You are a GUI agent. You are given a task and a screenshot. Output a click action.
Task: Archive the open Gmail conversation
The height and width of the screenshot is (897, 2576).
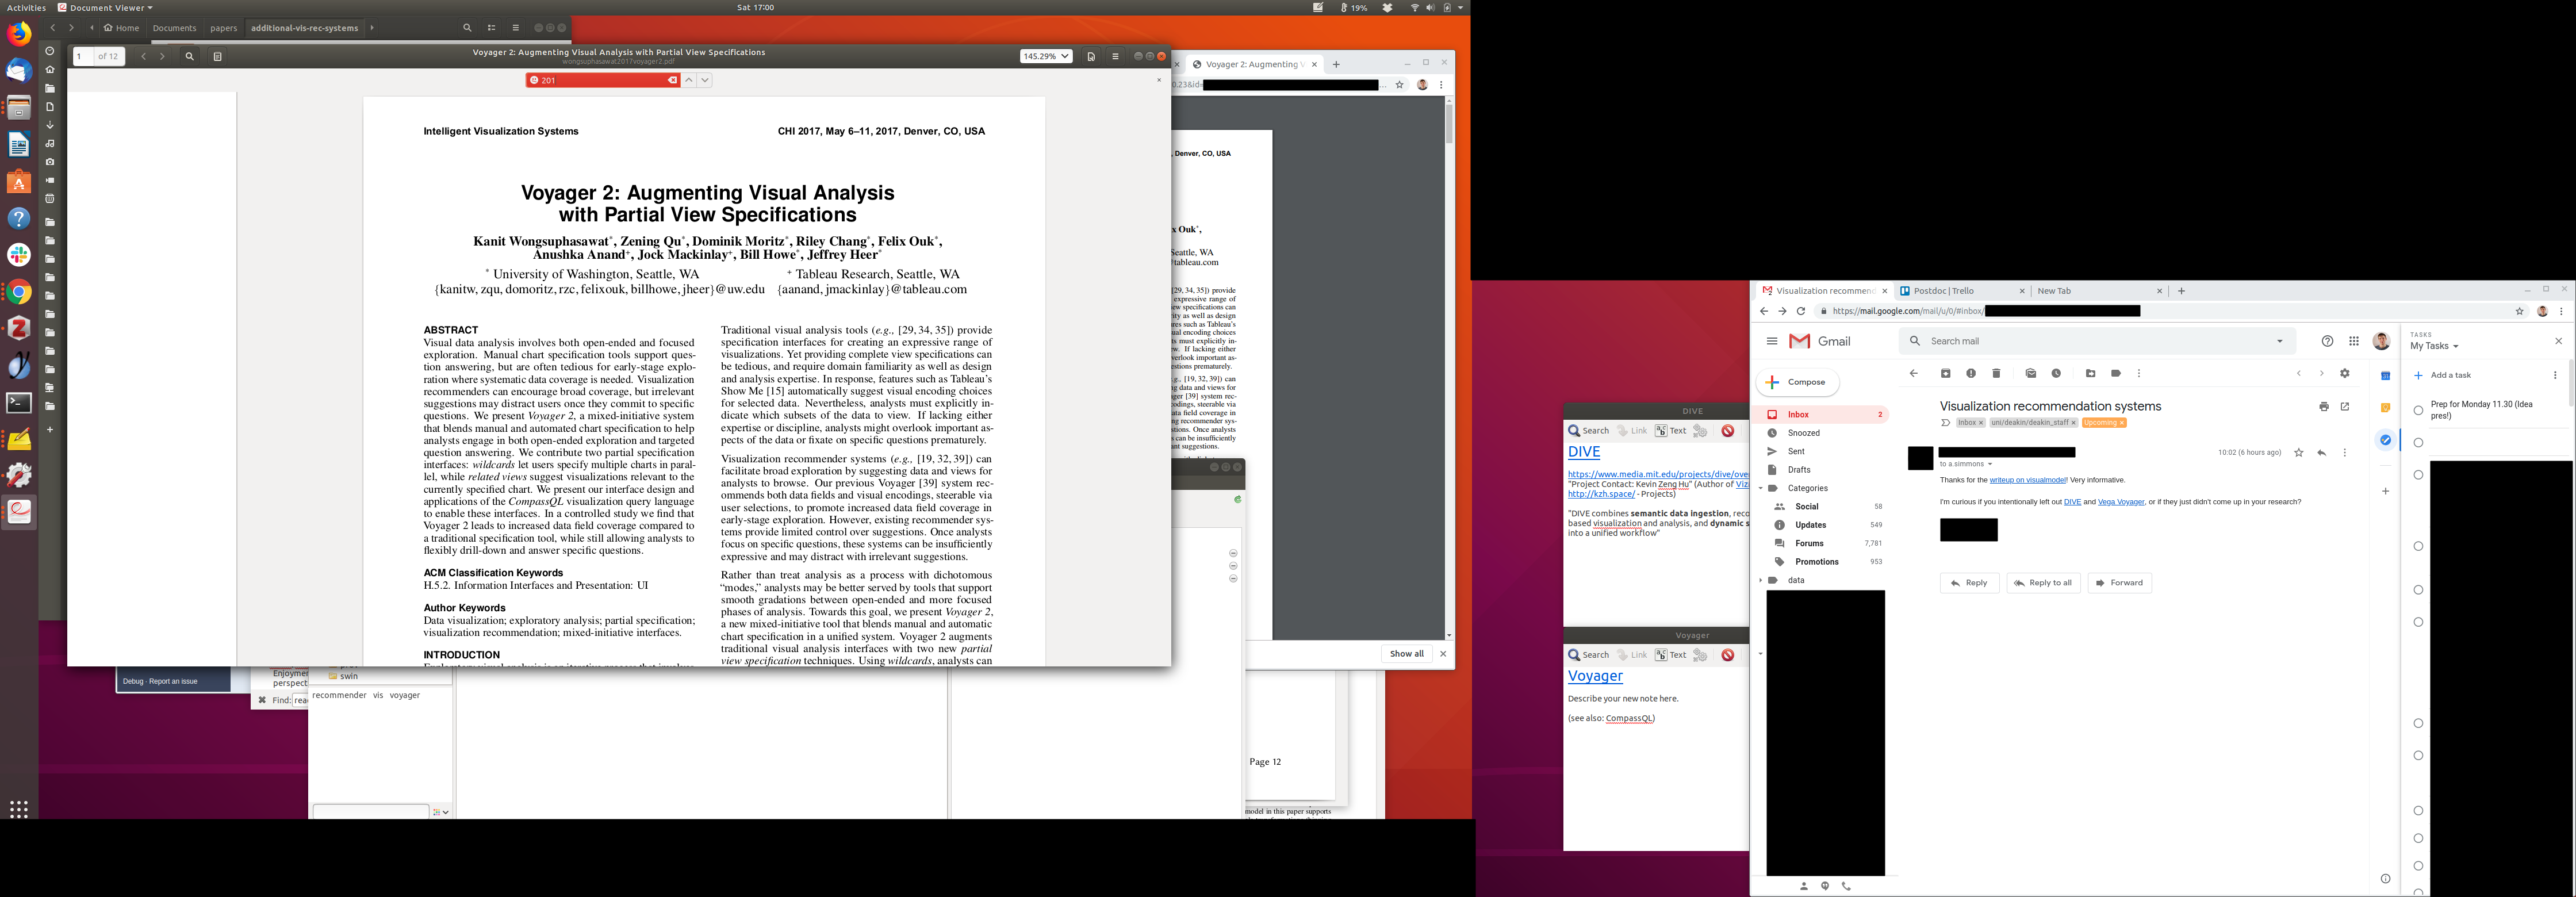pos(1945,374)
